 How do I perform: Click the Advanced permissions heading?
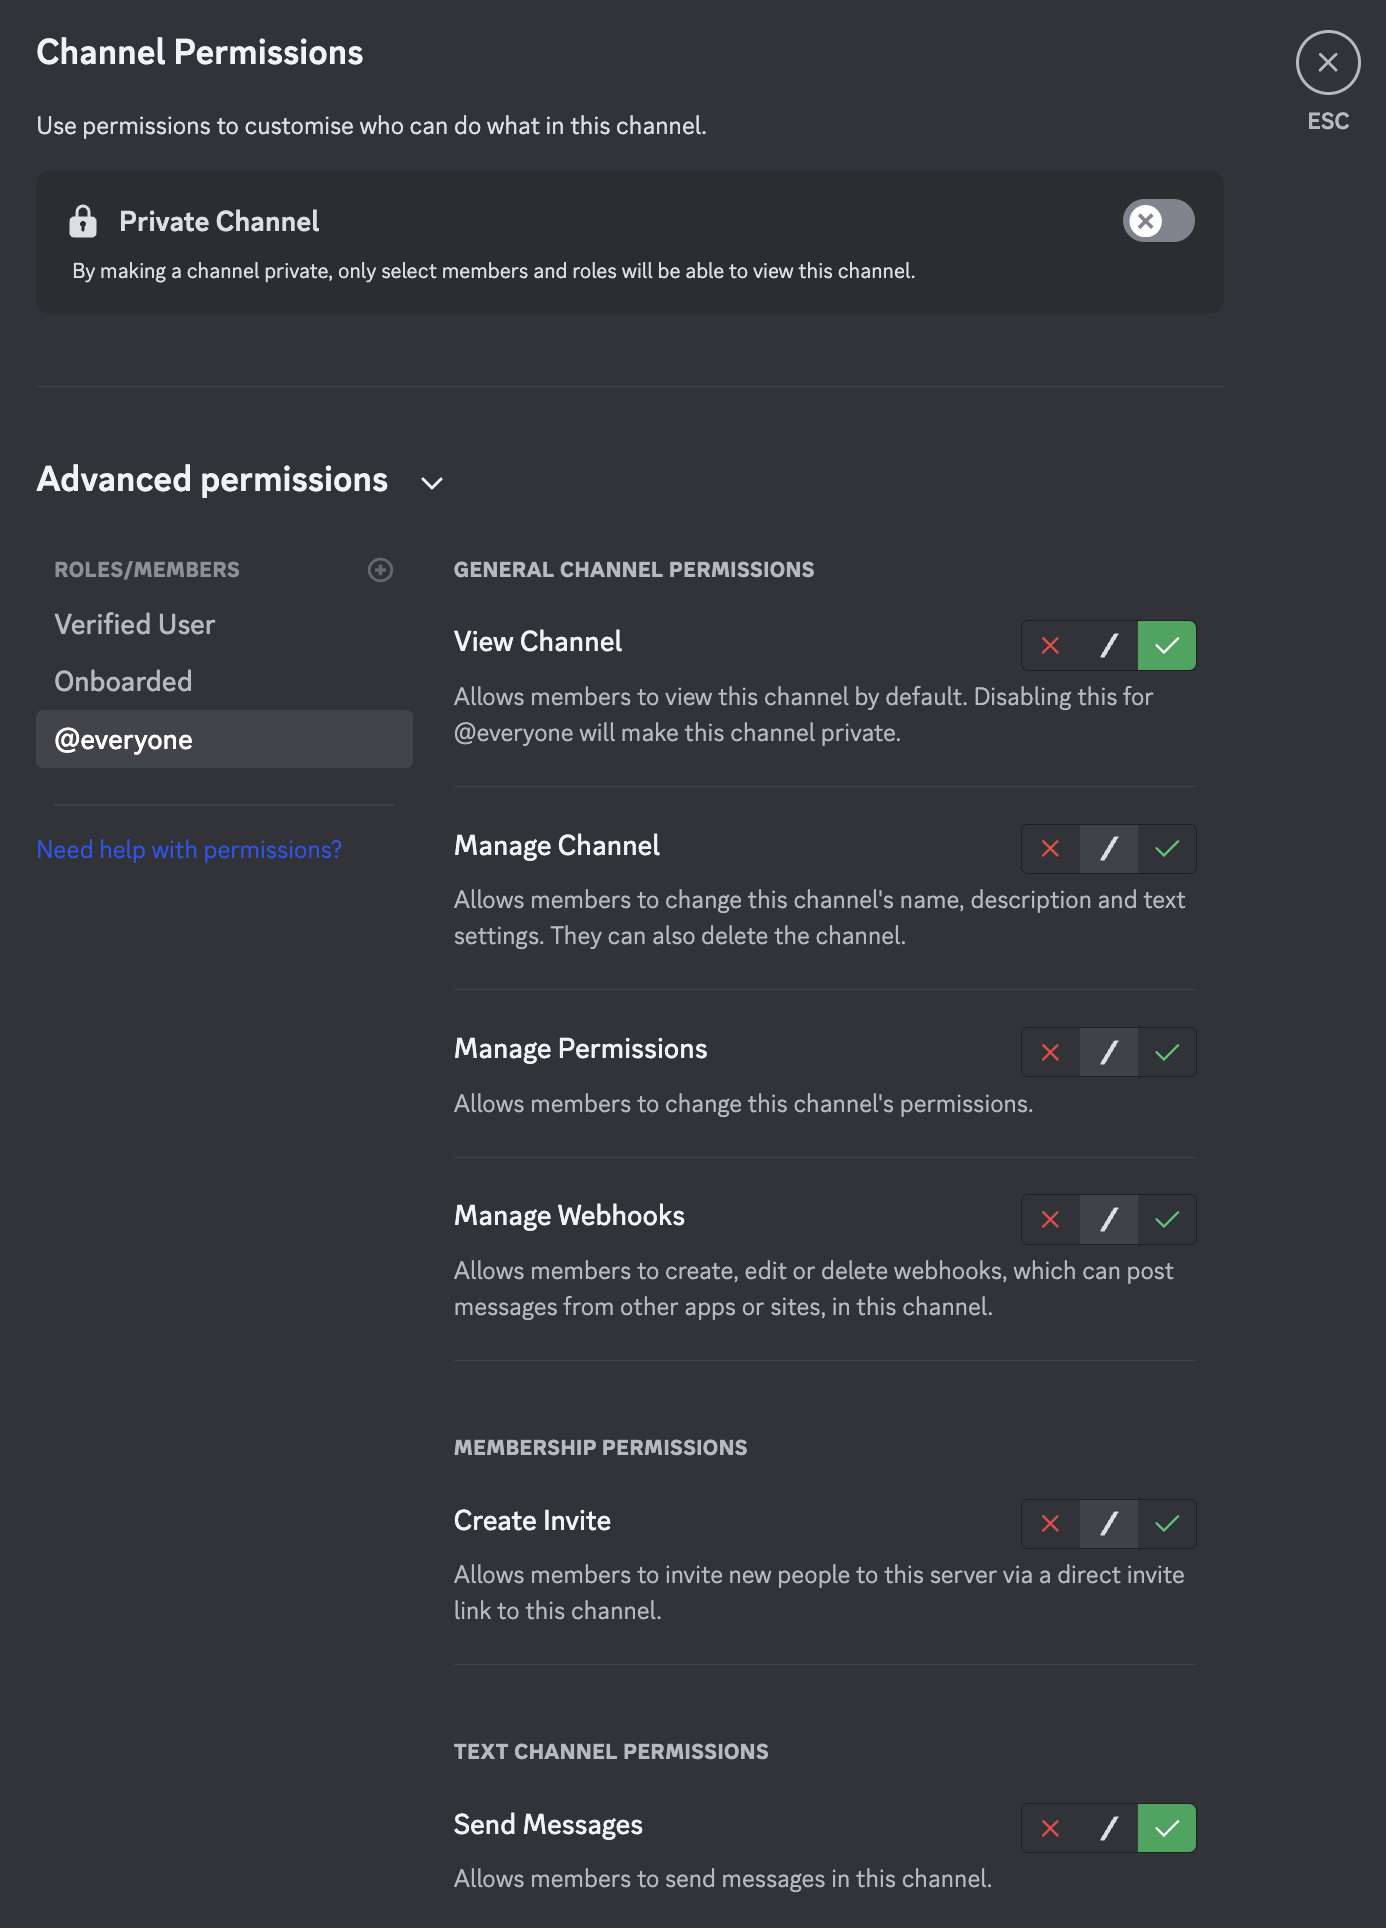[212, 480]
